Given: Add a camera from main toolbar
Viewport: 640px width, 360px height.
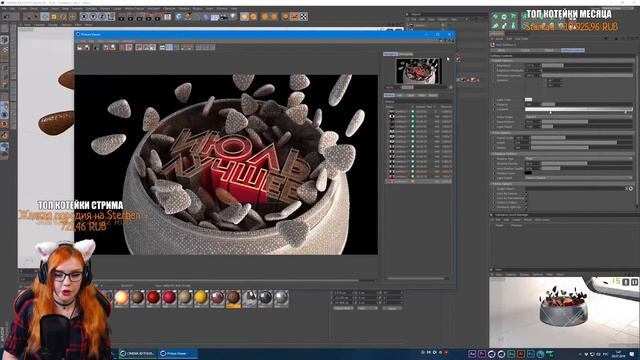Looking at the screenshot, I should [x=224, y=17].
